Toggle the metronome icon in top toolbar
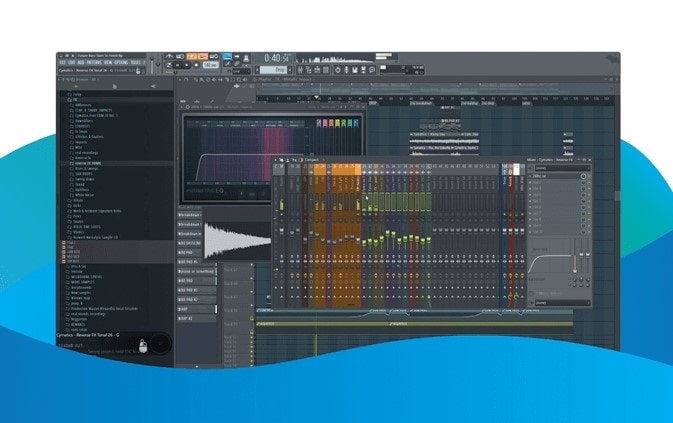 click(169, 56)
